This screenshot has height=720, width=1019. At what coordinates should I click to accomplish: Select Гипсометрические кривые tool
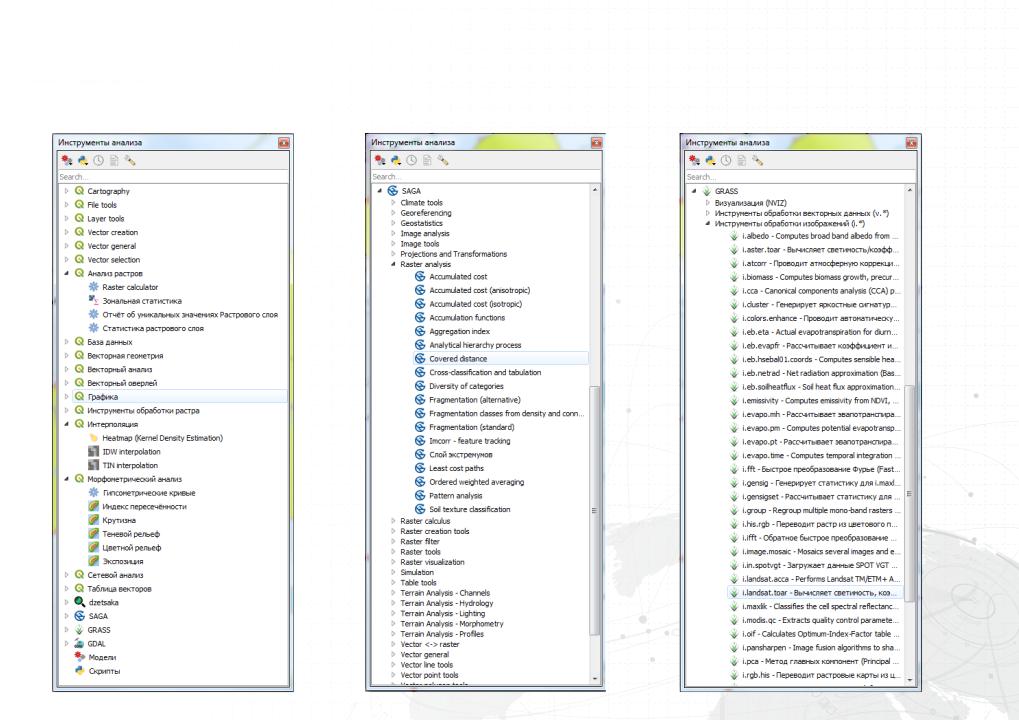[149, 493]
